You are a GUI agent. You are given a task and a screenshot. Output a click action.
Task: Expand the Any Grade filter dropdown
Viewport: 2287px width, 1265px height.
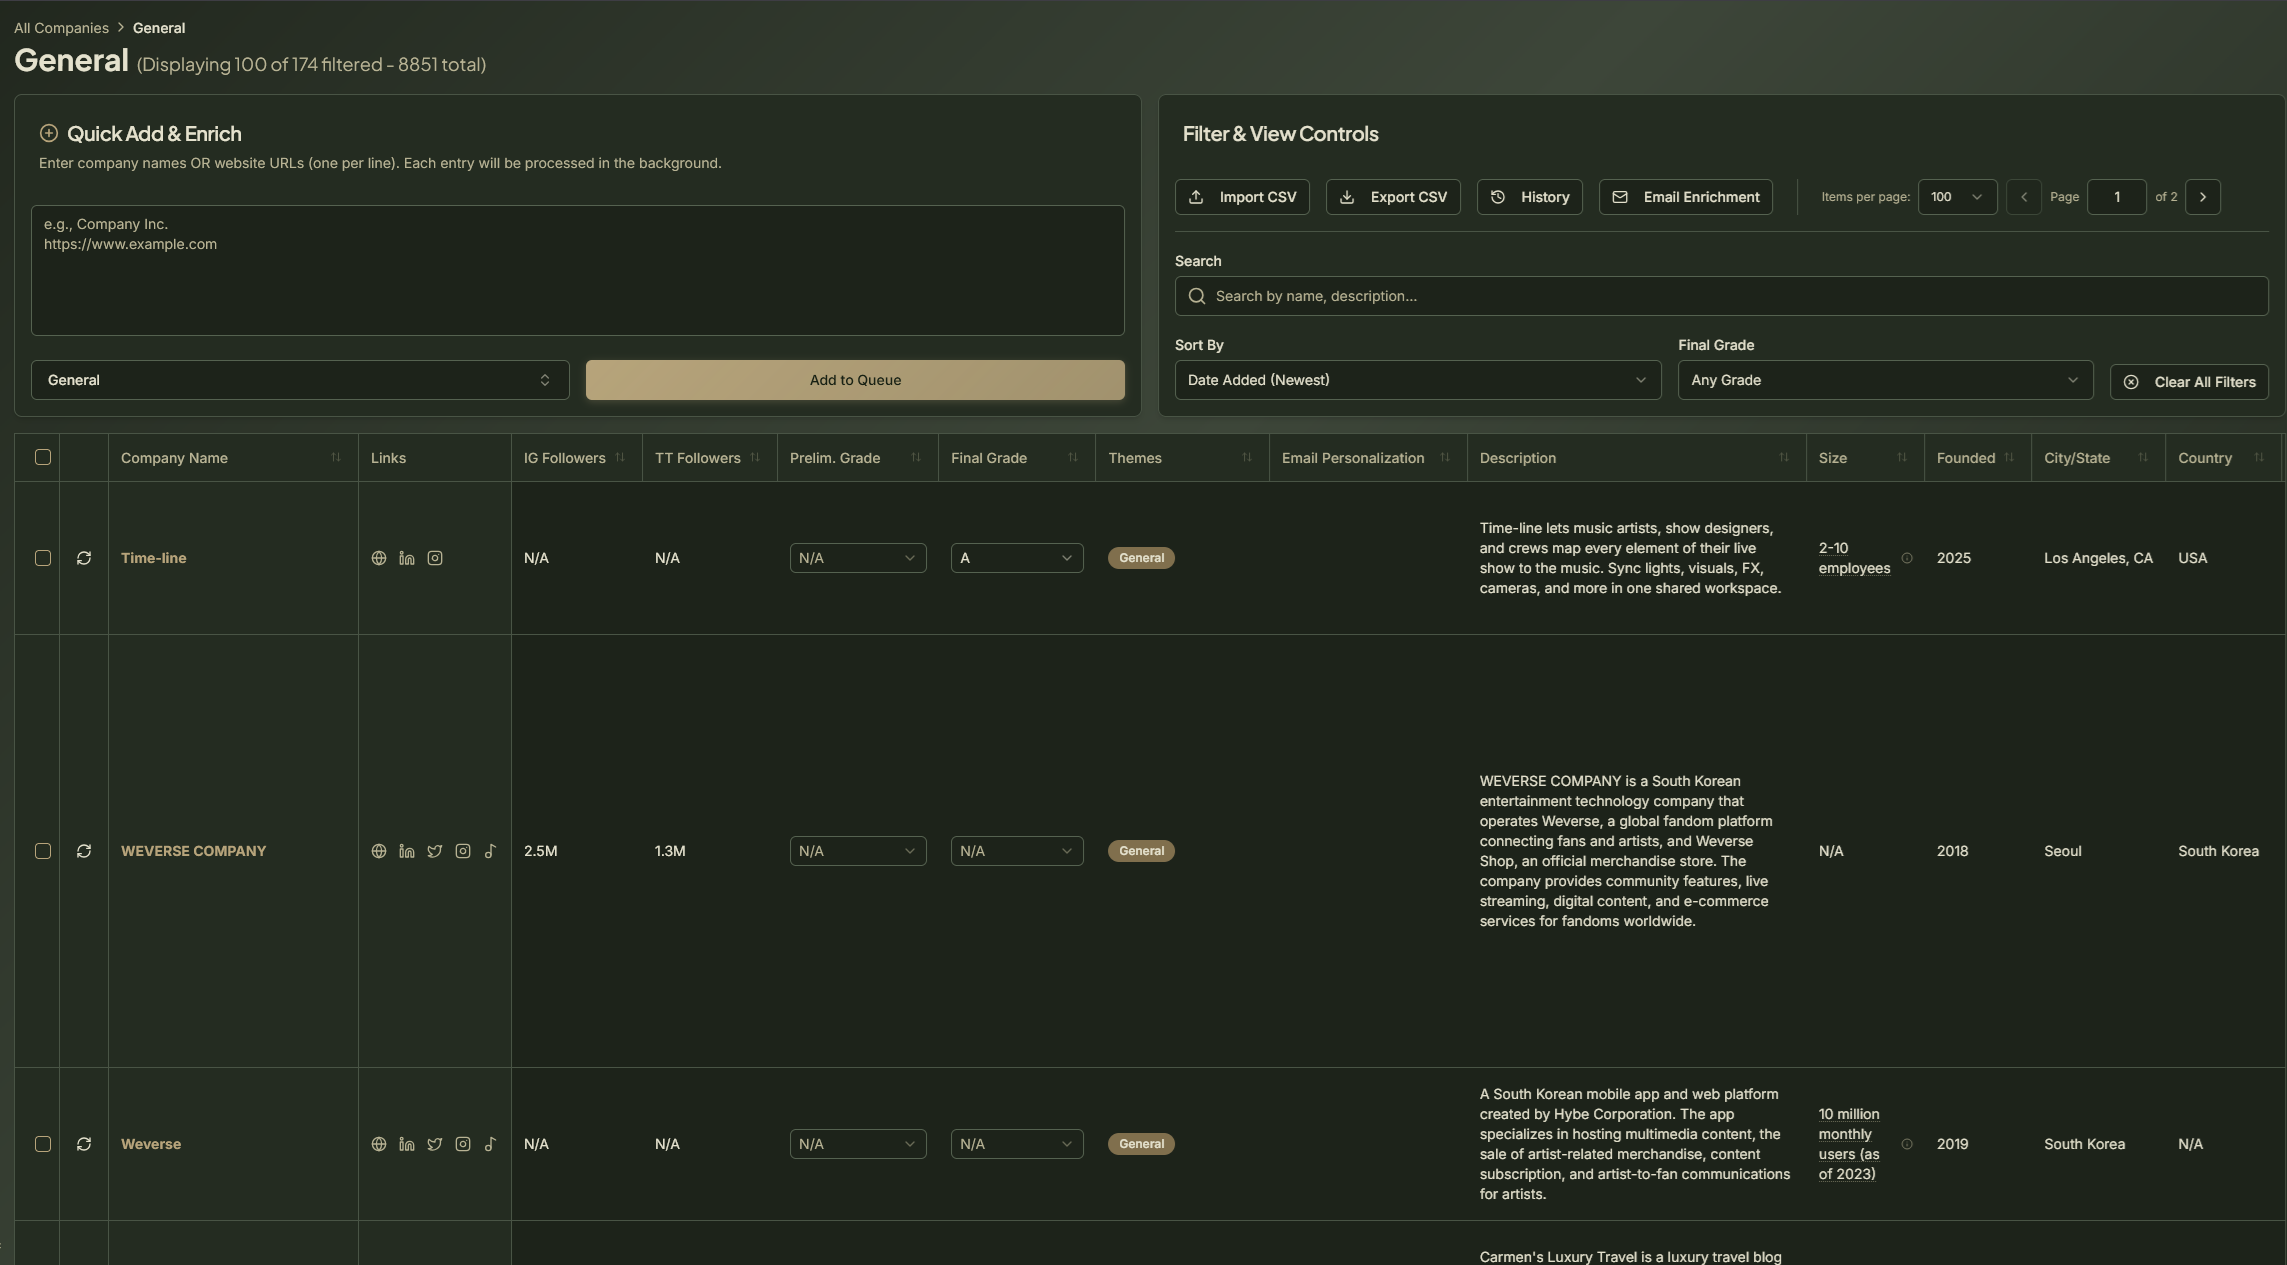[x=1885, y=380]
